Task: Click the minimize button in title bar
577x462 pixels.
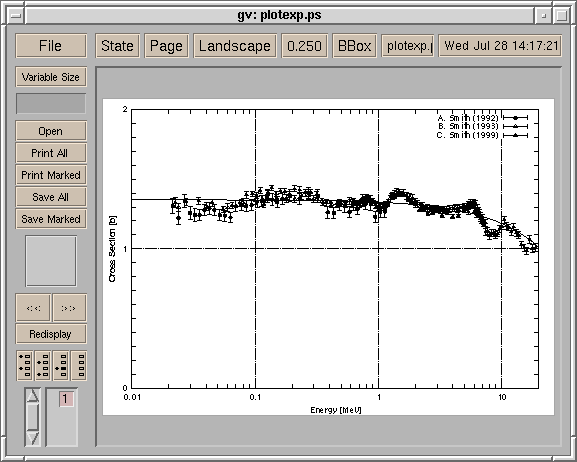Action: point(544,15)
